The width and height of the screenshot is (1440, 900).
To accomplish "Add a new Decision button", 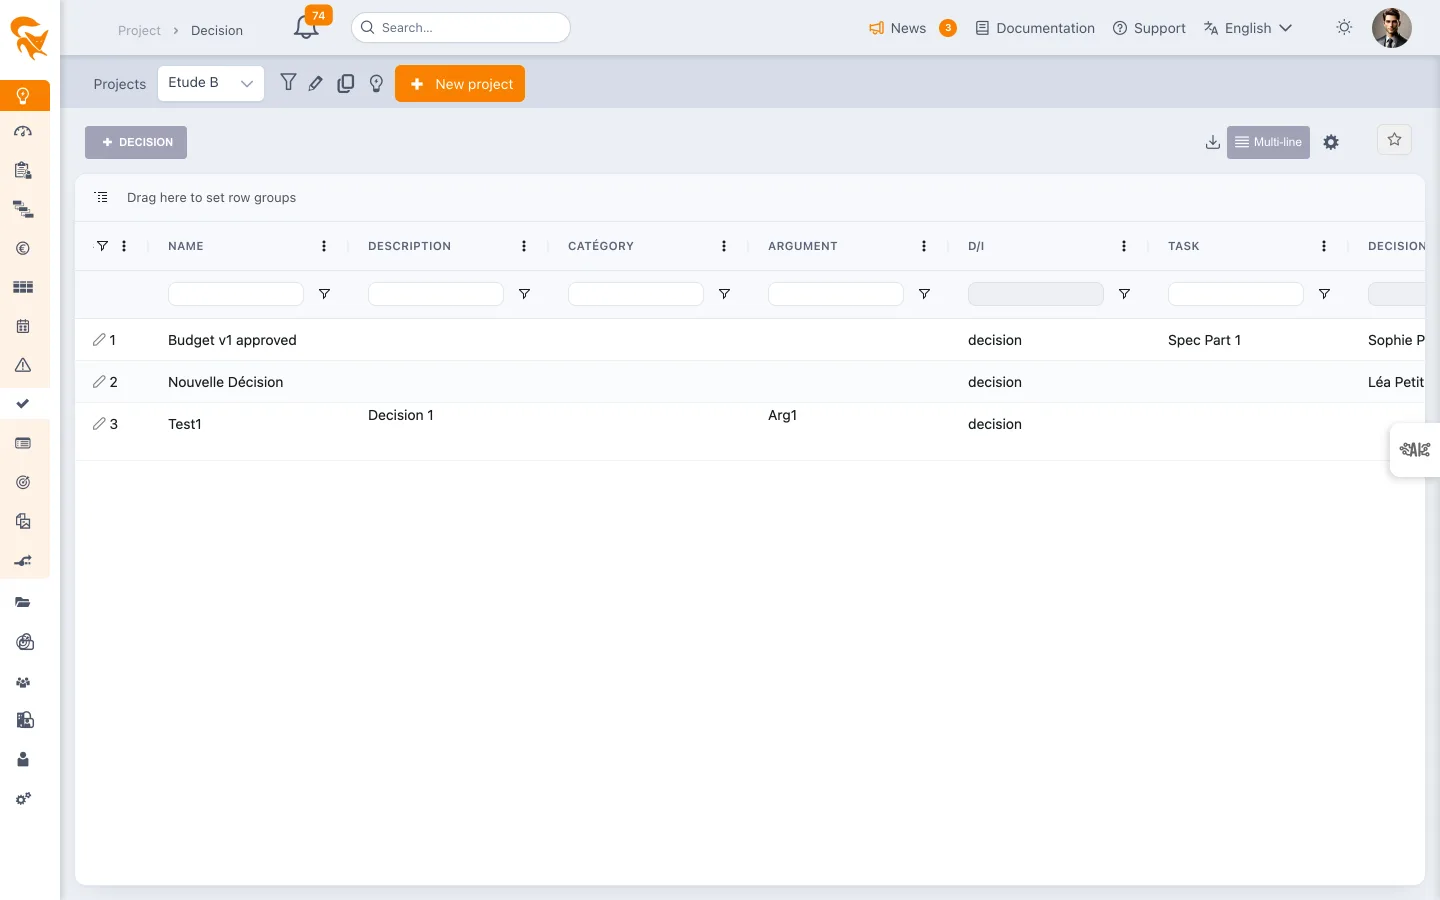I will [x=136, y=142].
